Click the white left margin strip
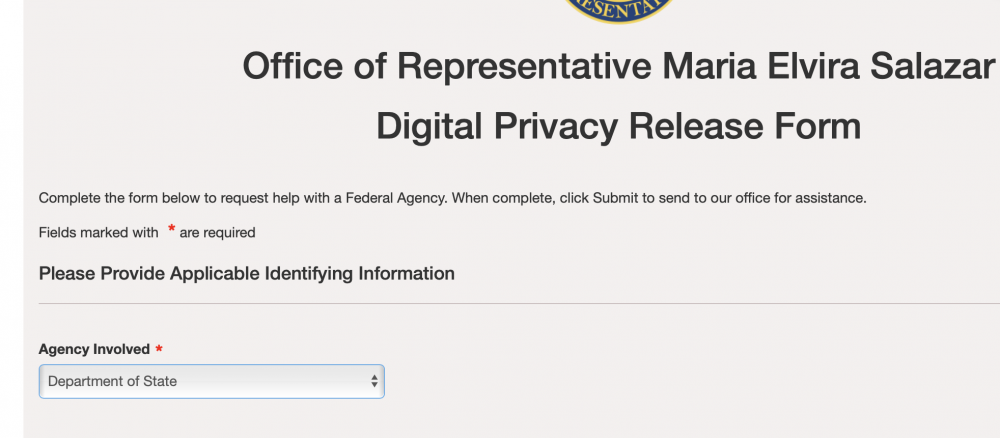The height and width of the screenshot is (438, 1000). [11, 219]
